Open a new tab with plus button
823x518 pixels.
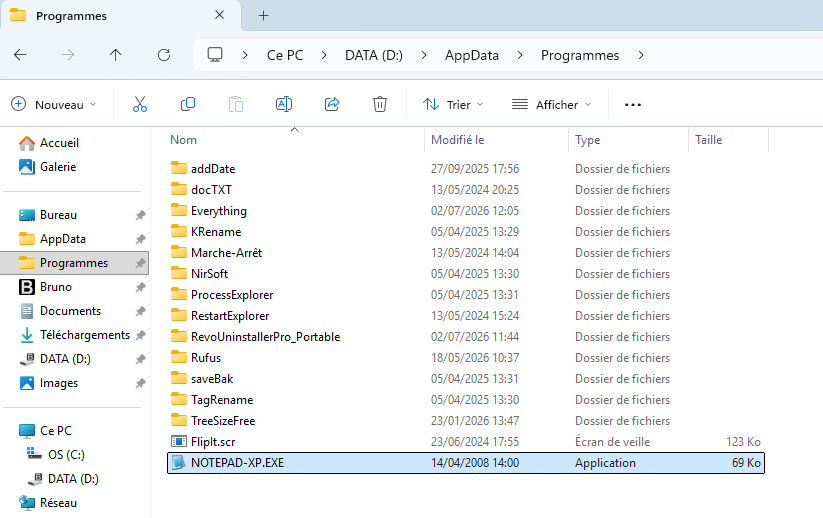pos(263,16)
